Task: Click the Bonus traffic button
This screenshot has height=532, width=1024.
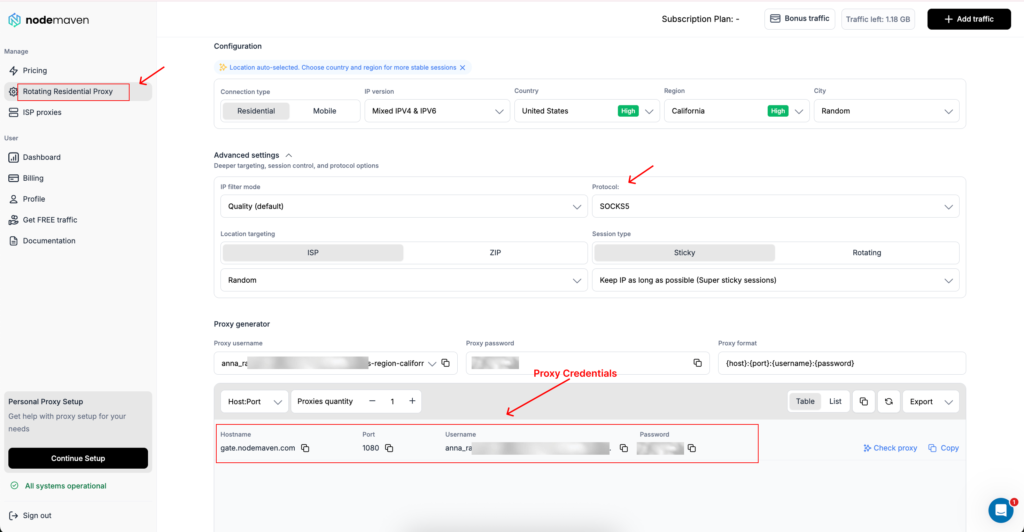Action: pyautogui.click(x=799, y=19)
